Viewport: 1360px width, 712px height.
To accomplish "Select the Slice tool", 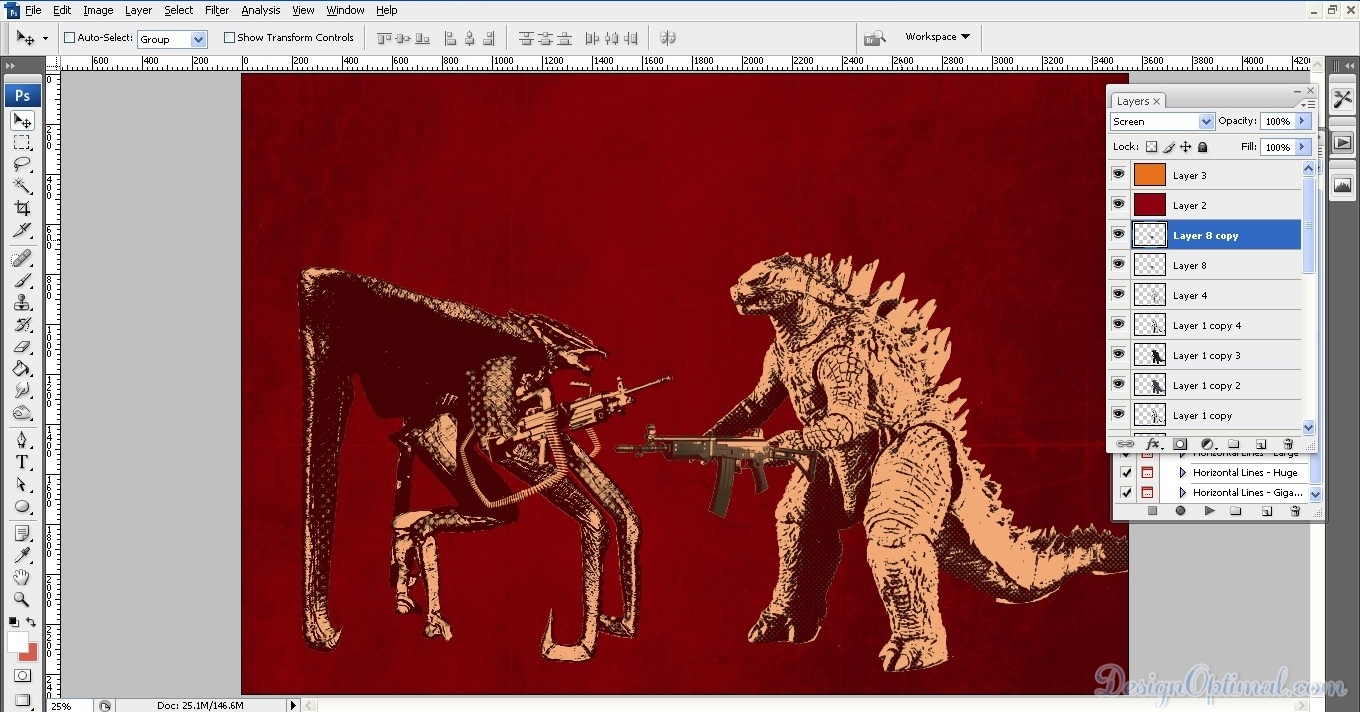I will [x=22, y=231].
